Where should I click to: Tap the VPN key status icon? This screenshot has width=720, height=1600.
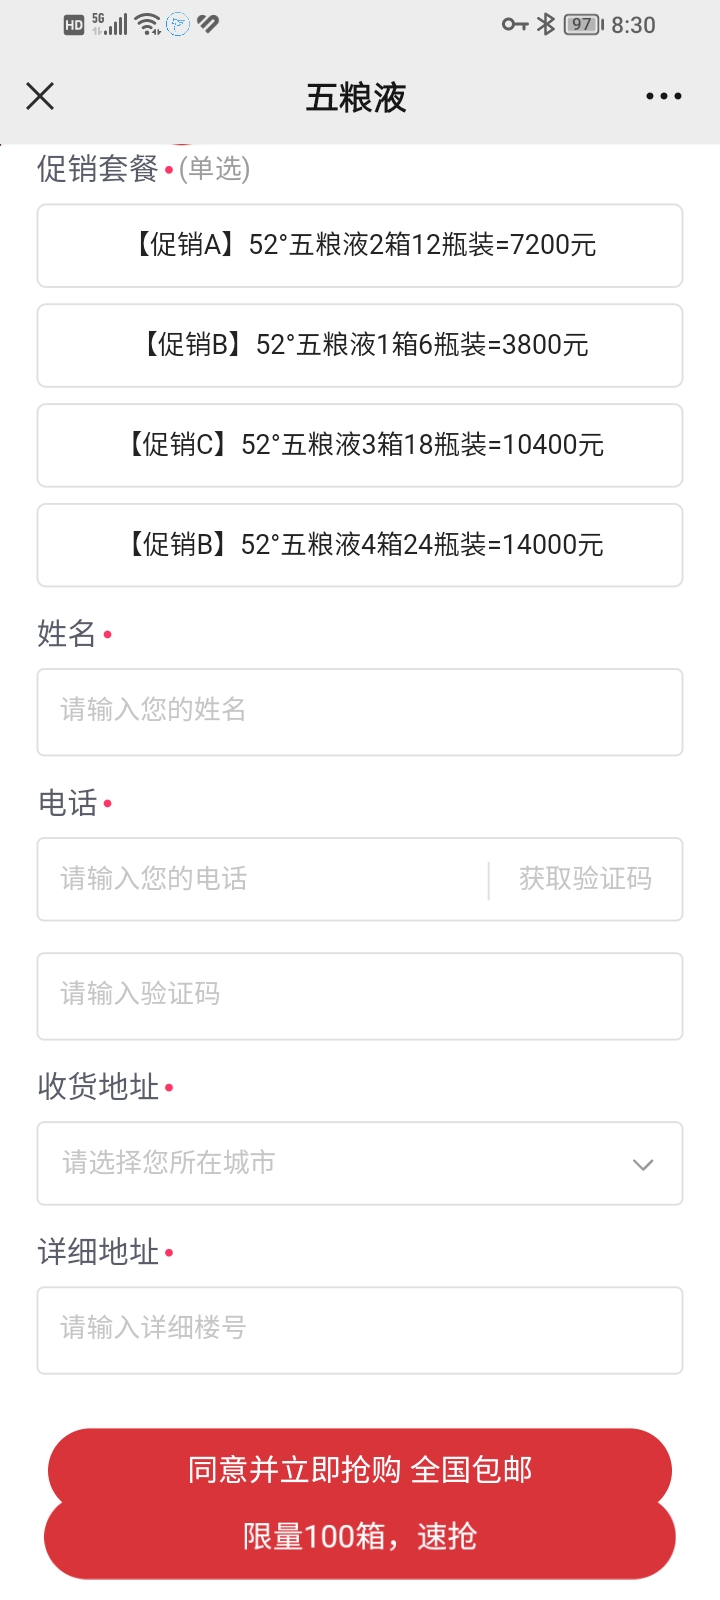(514, 24)
